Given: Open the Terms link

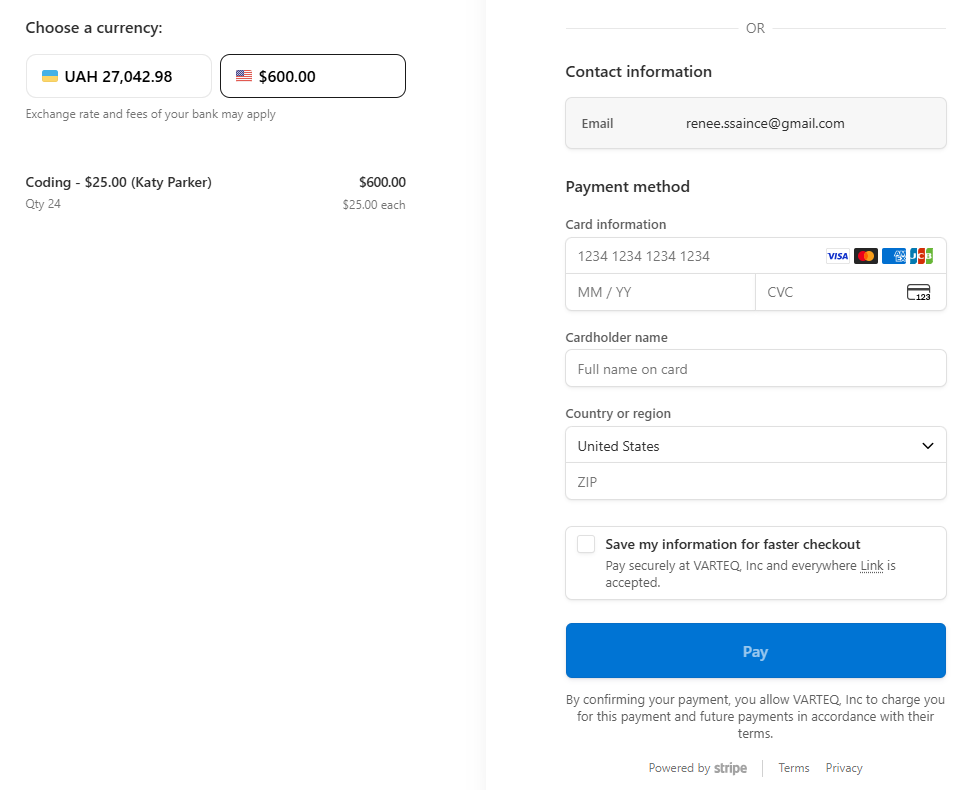Looking at the screenshot, I should pyautogui.click(x=794, y=768).
